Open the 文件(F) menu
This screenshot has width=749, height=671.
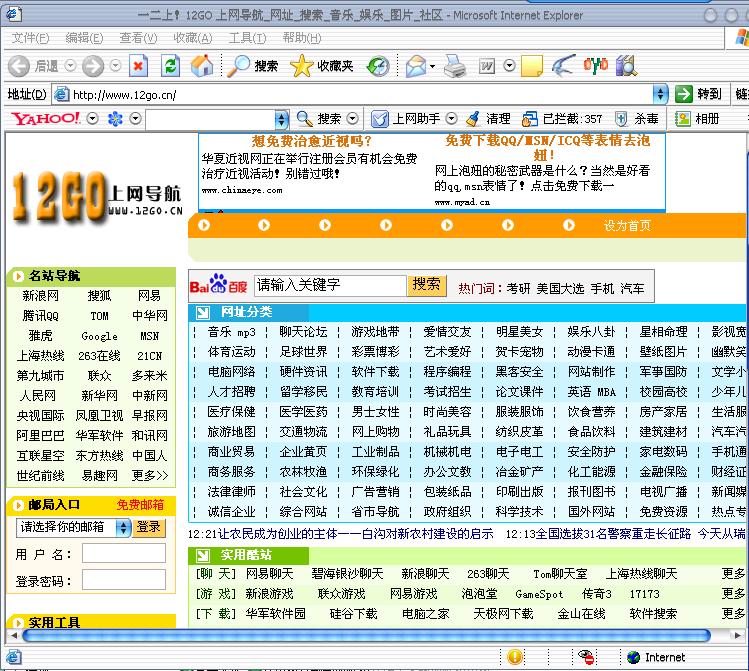click(30, 38)
